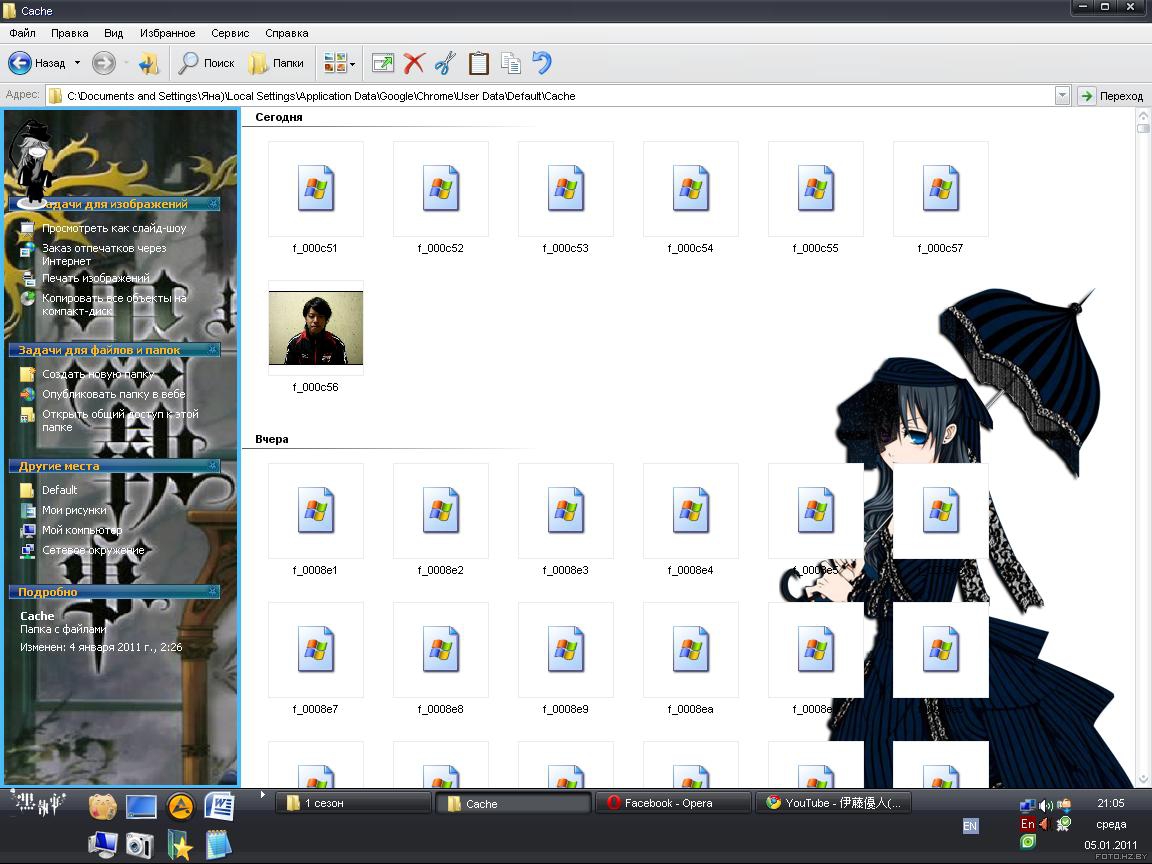Open Сетевое окружение link
Viewport: 1152px width, 864px height.
pos(93,550)
